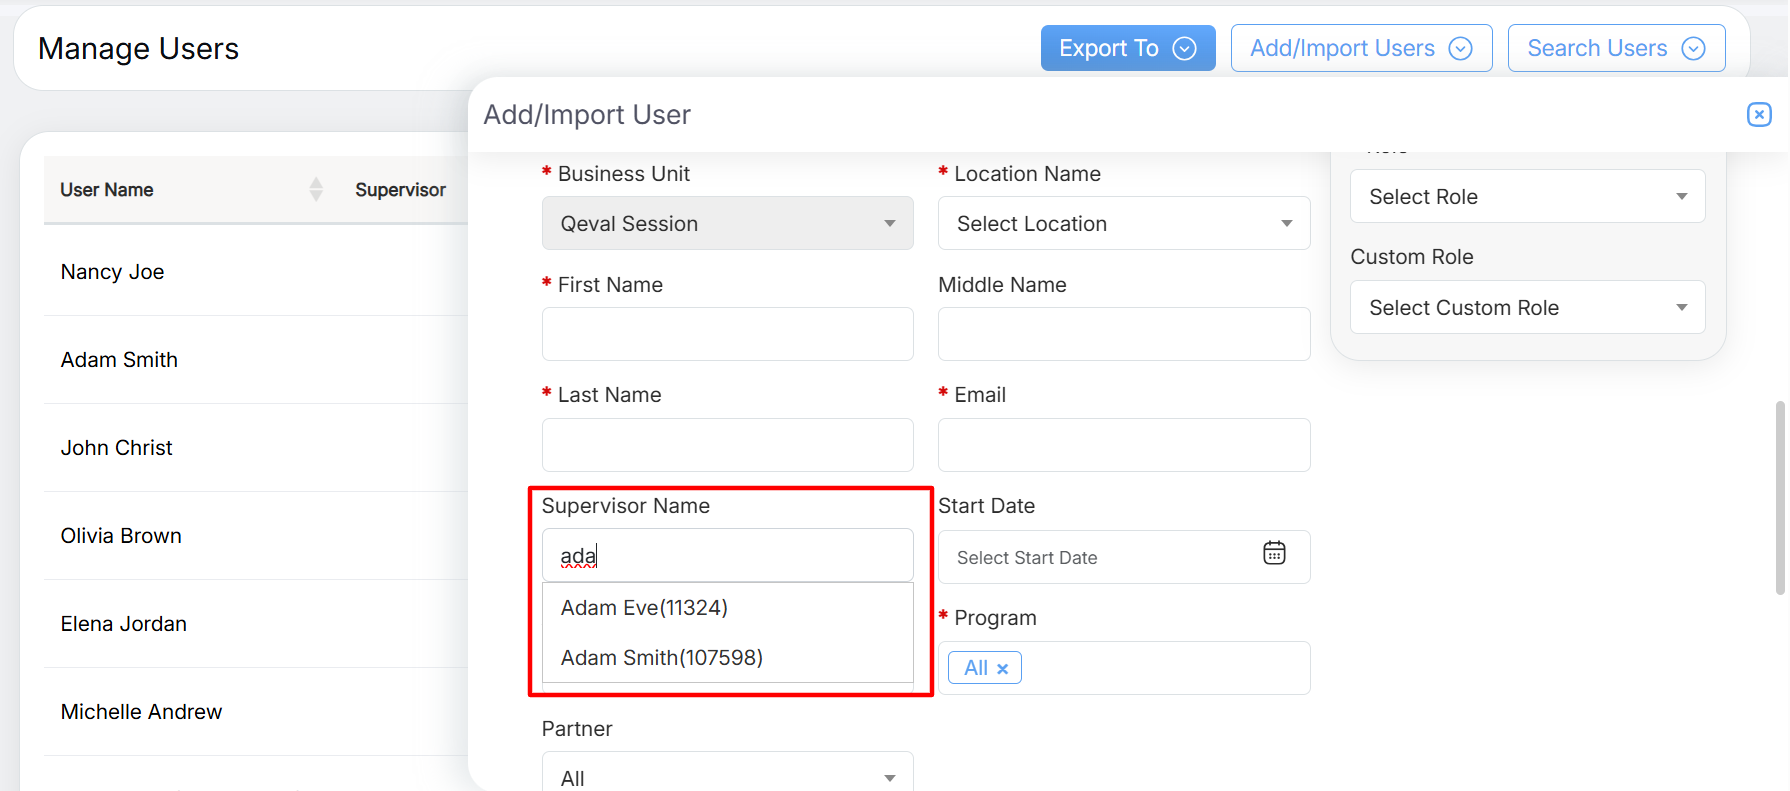The image size is (1790, 791).
Task: Close the Add/Import User panel
Action: click(1758, 115)
